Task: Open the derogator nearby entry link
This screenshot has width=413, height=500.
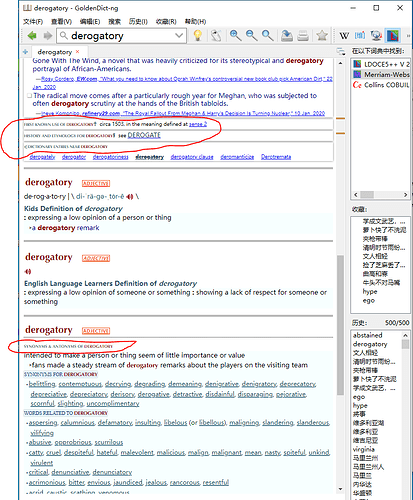Action: click(x=74, y=157)
